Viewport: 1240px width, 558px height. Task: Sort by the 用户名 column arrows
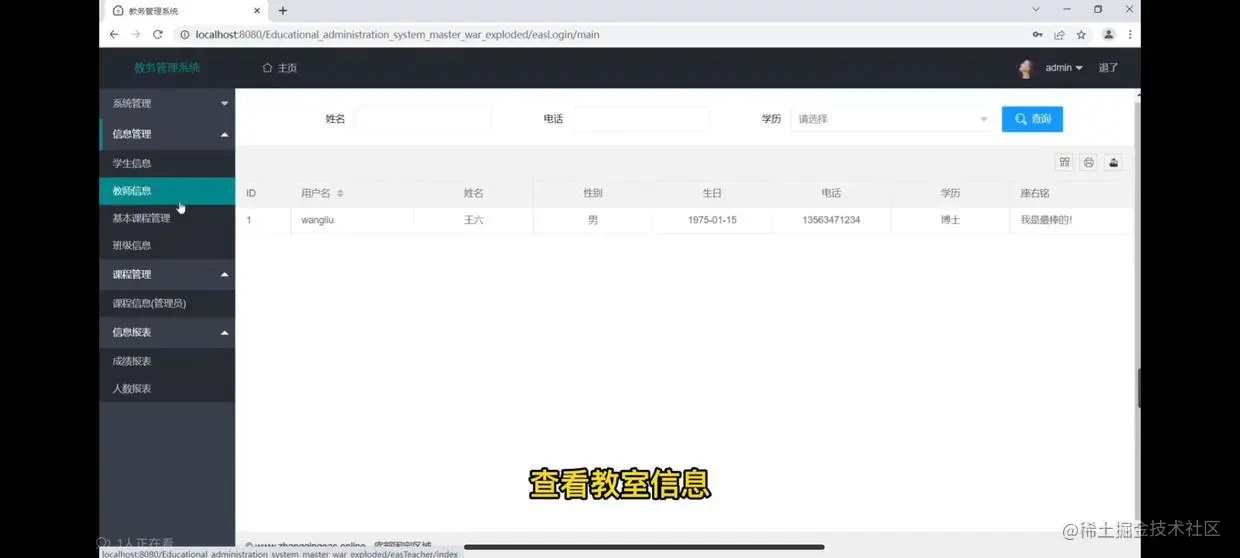340,193
